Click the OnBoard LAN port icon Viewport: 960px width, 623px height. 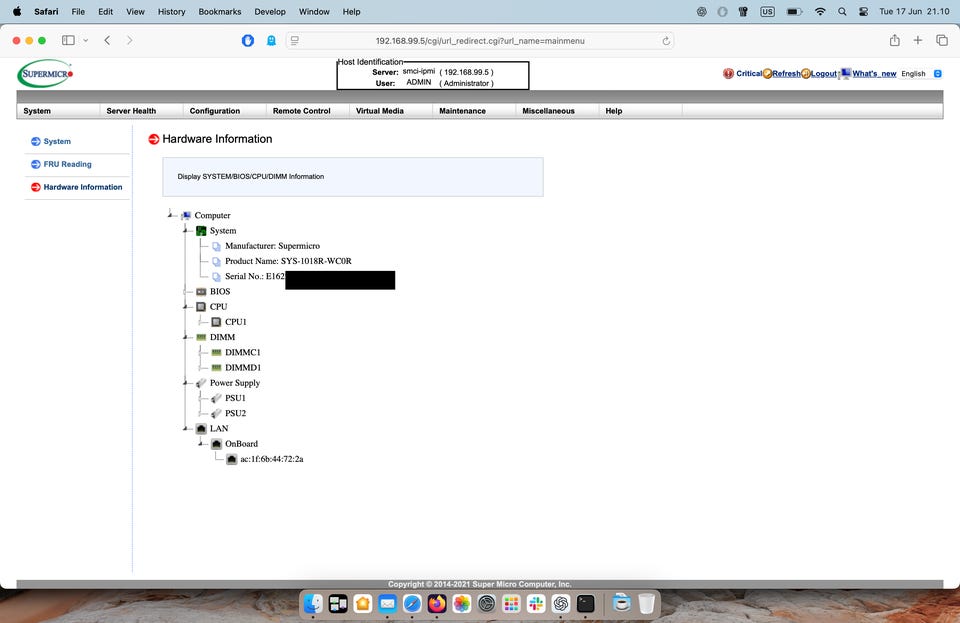coord(216,444)
